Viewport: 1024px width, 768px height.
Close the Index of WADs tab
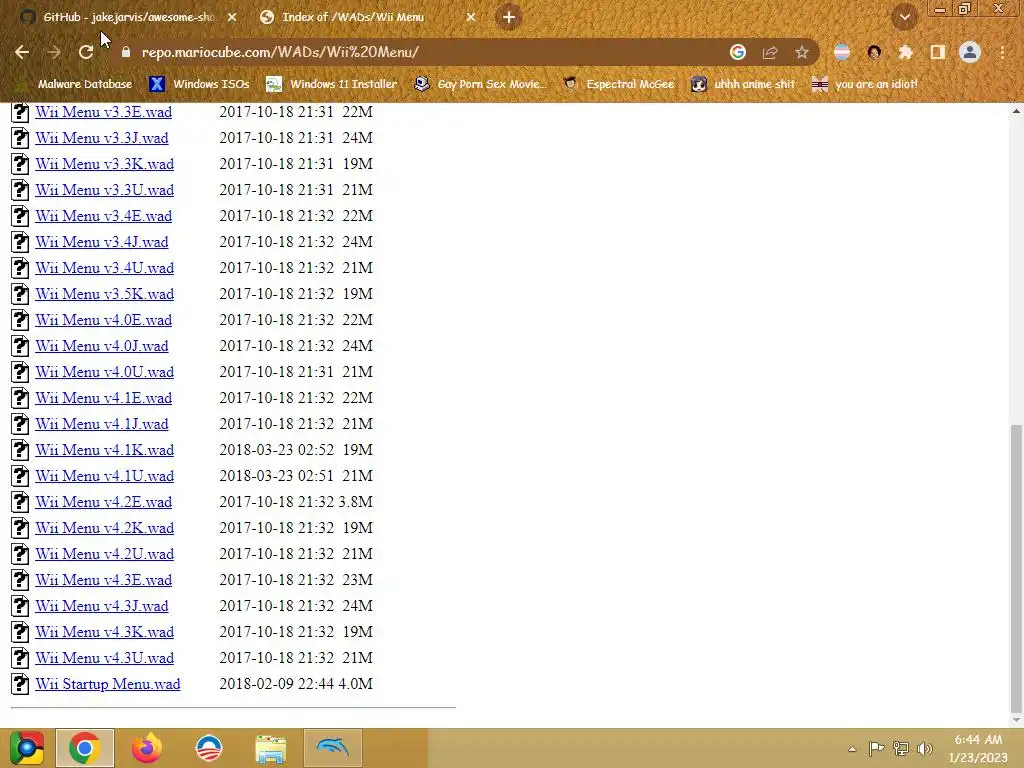coord(471,18)
